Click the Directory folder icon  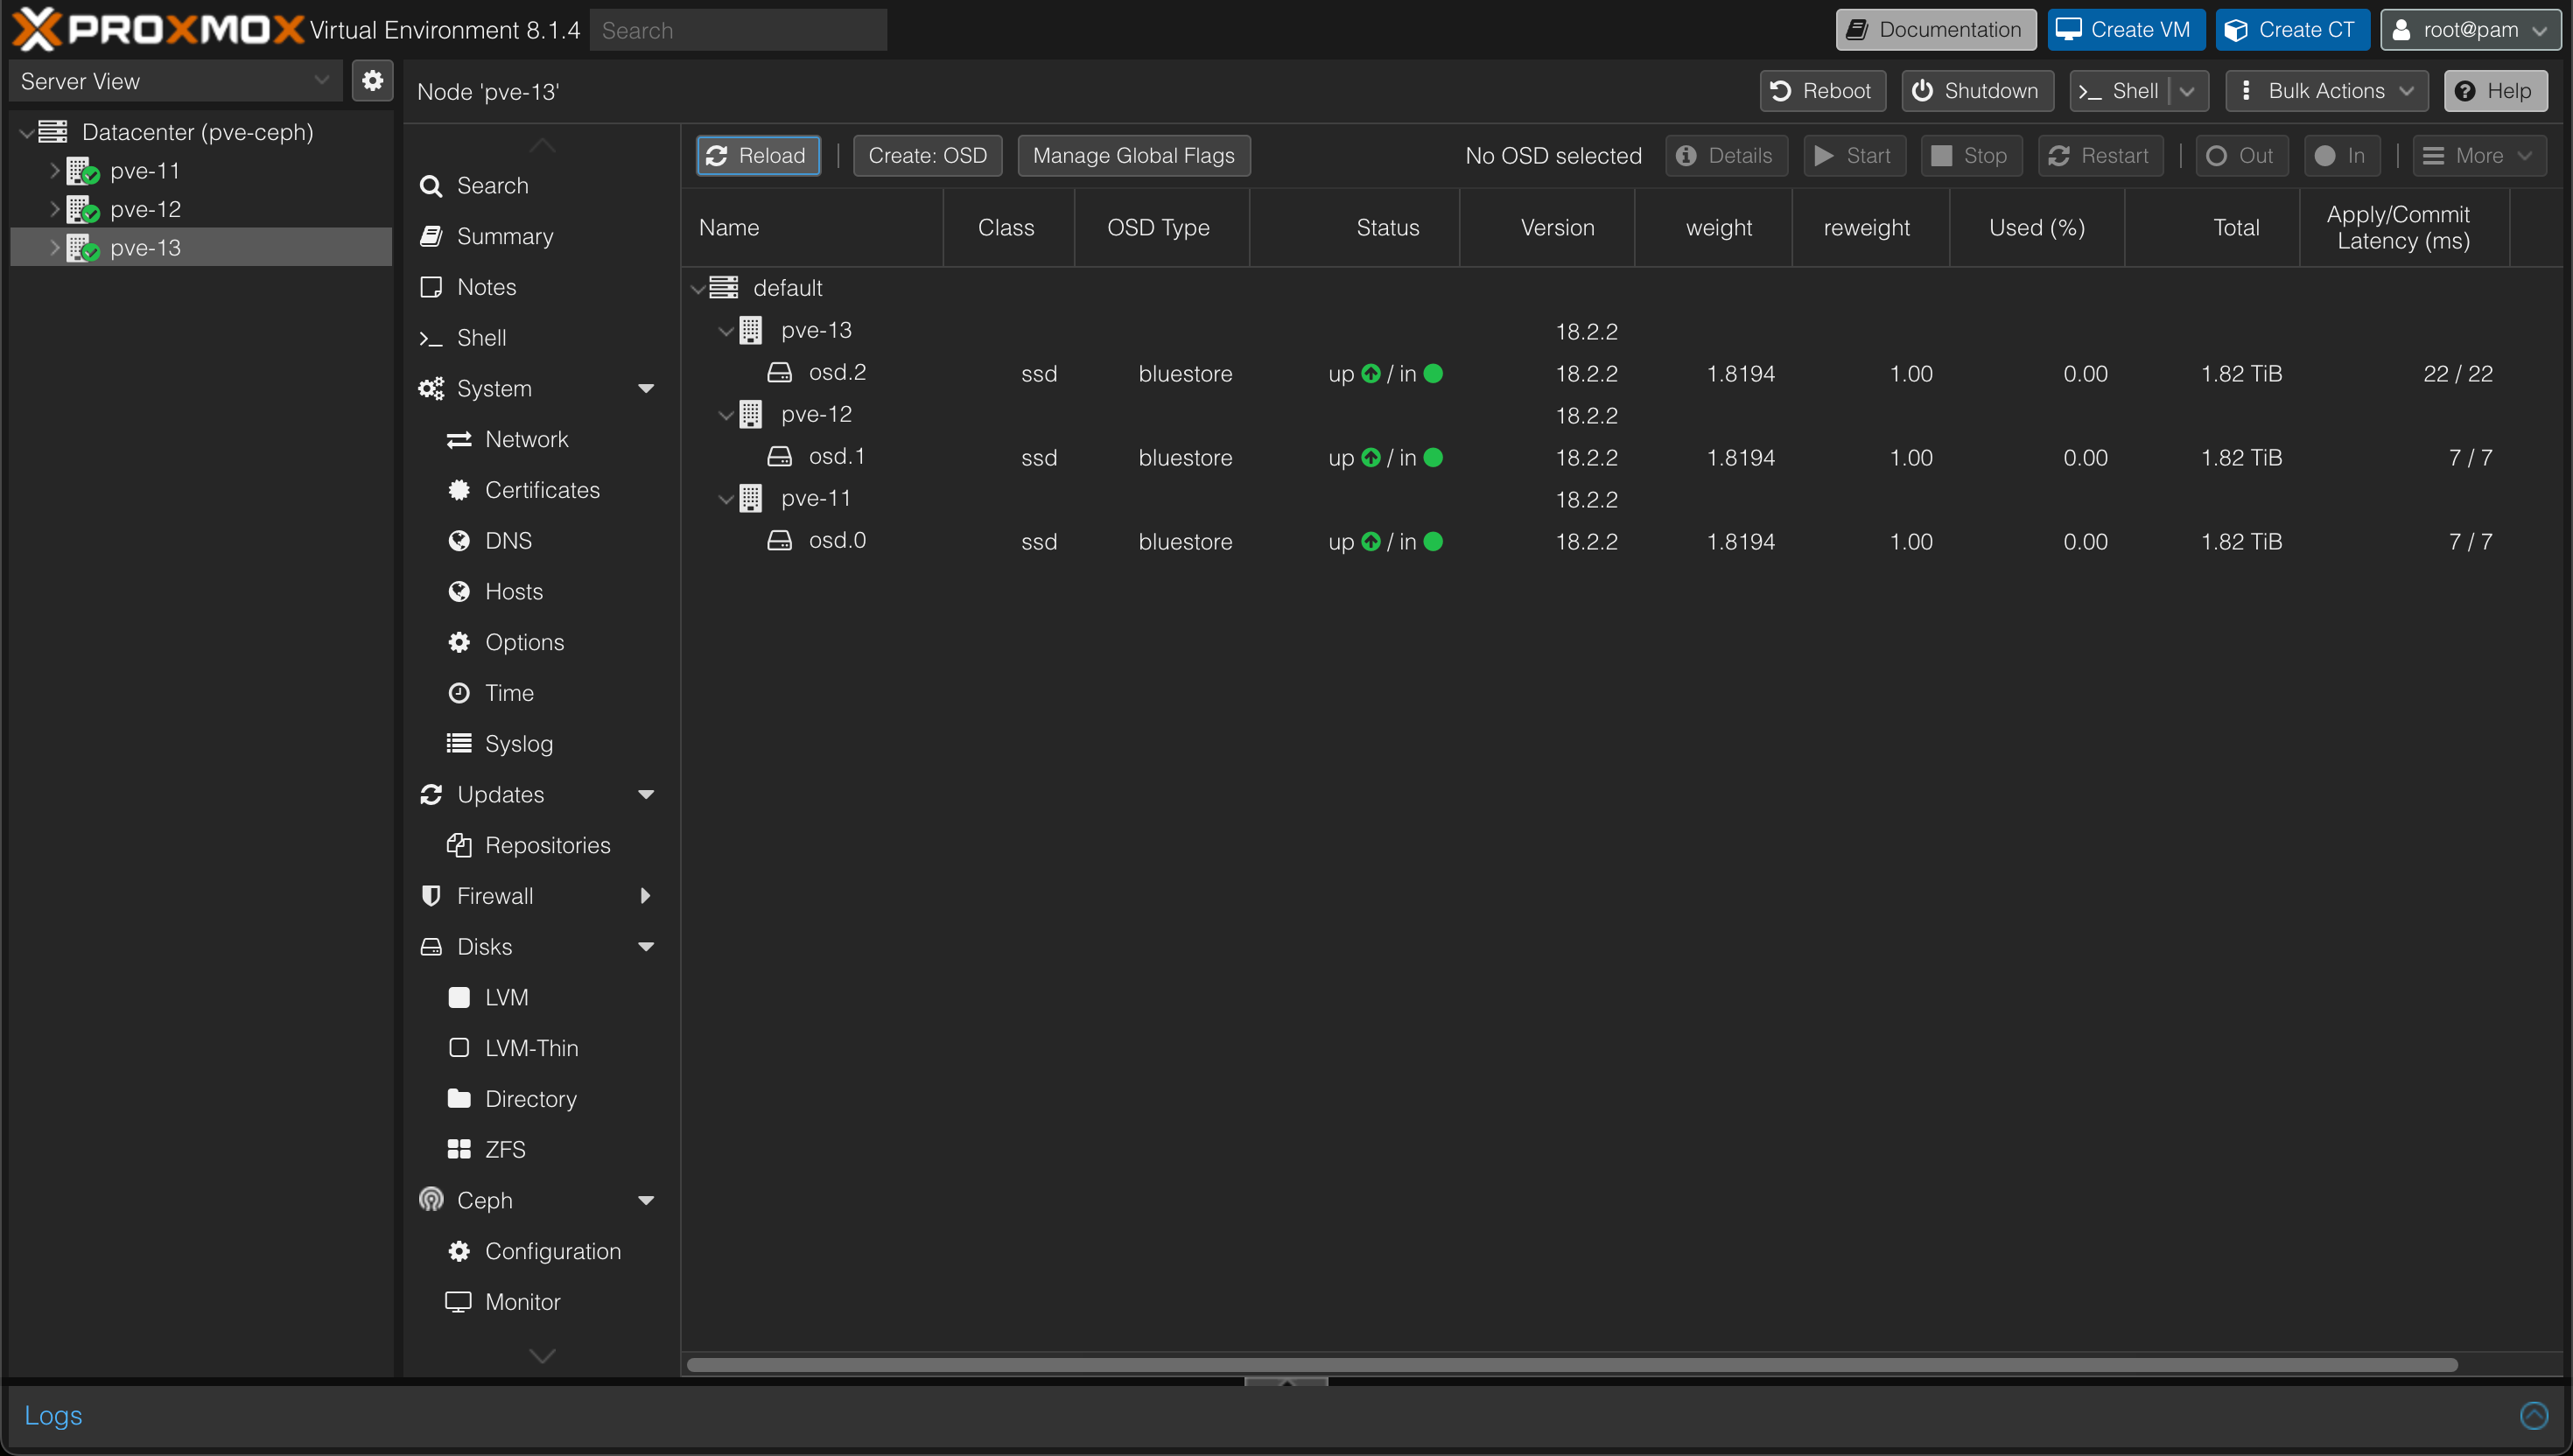click(x=459, y=1098)
